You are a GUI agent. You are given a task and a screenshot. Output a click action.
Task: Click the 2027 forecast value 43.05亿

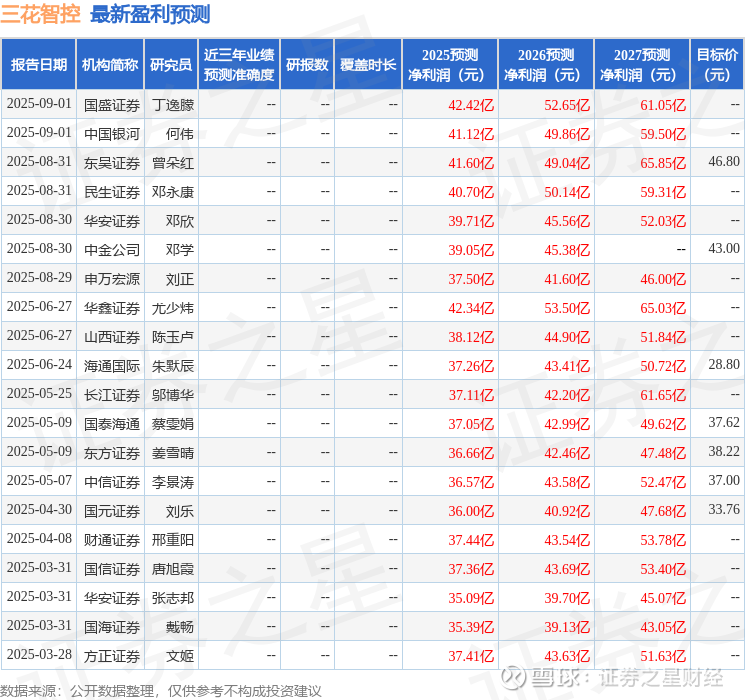point(663,627)
